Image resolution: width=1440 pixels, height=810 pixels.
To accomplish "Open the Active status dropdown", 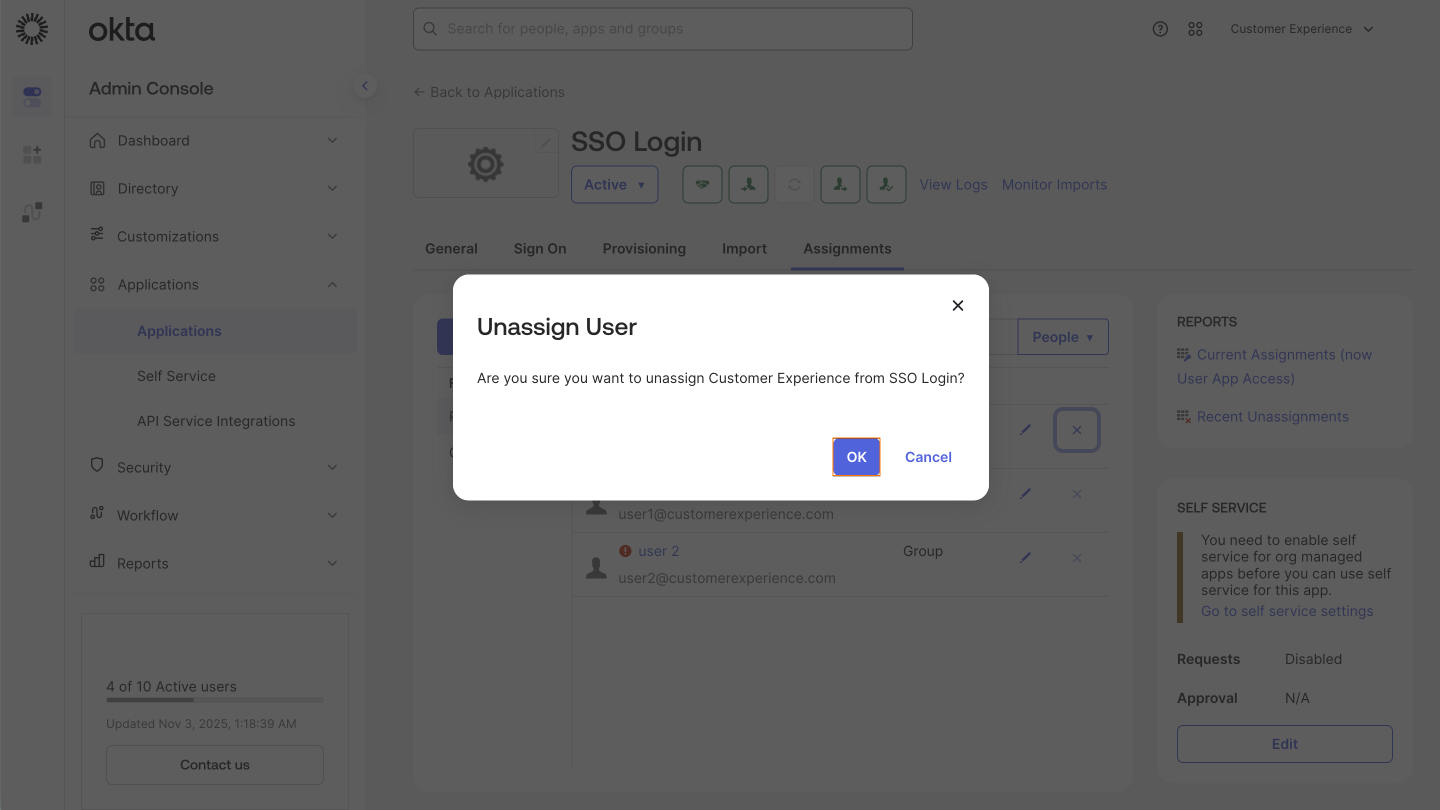I will point(614,184).
